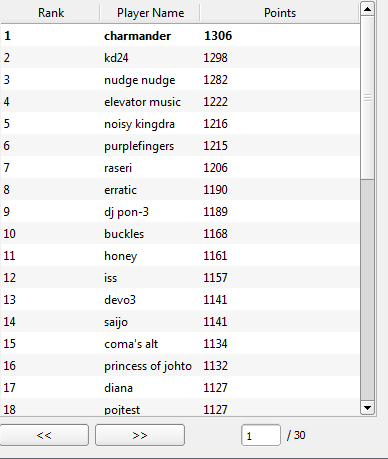Select the purplefingers row
This screenshot has width=388, height=459.
(180, 146)
